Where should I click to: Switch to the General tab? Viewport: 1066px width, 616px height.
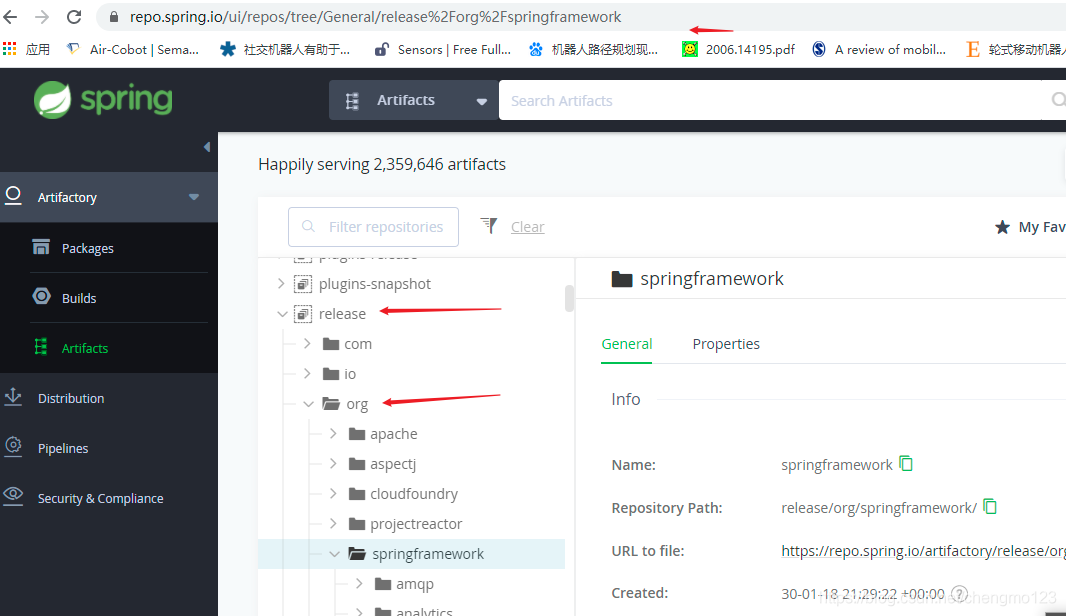pos(627,344)
